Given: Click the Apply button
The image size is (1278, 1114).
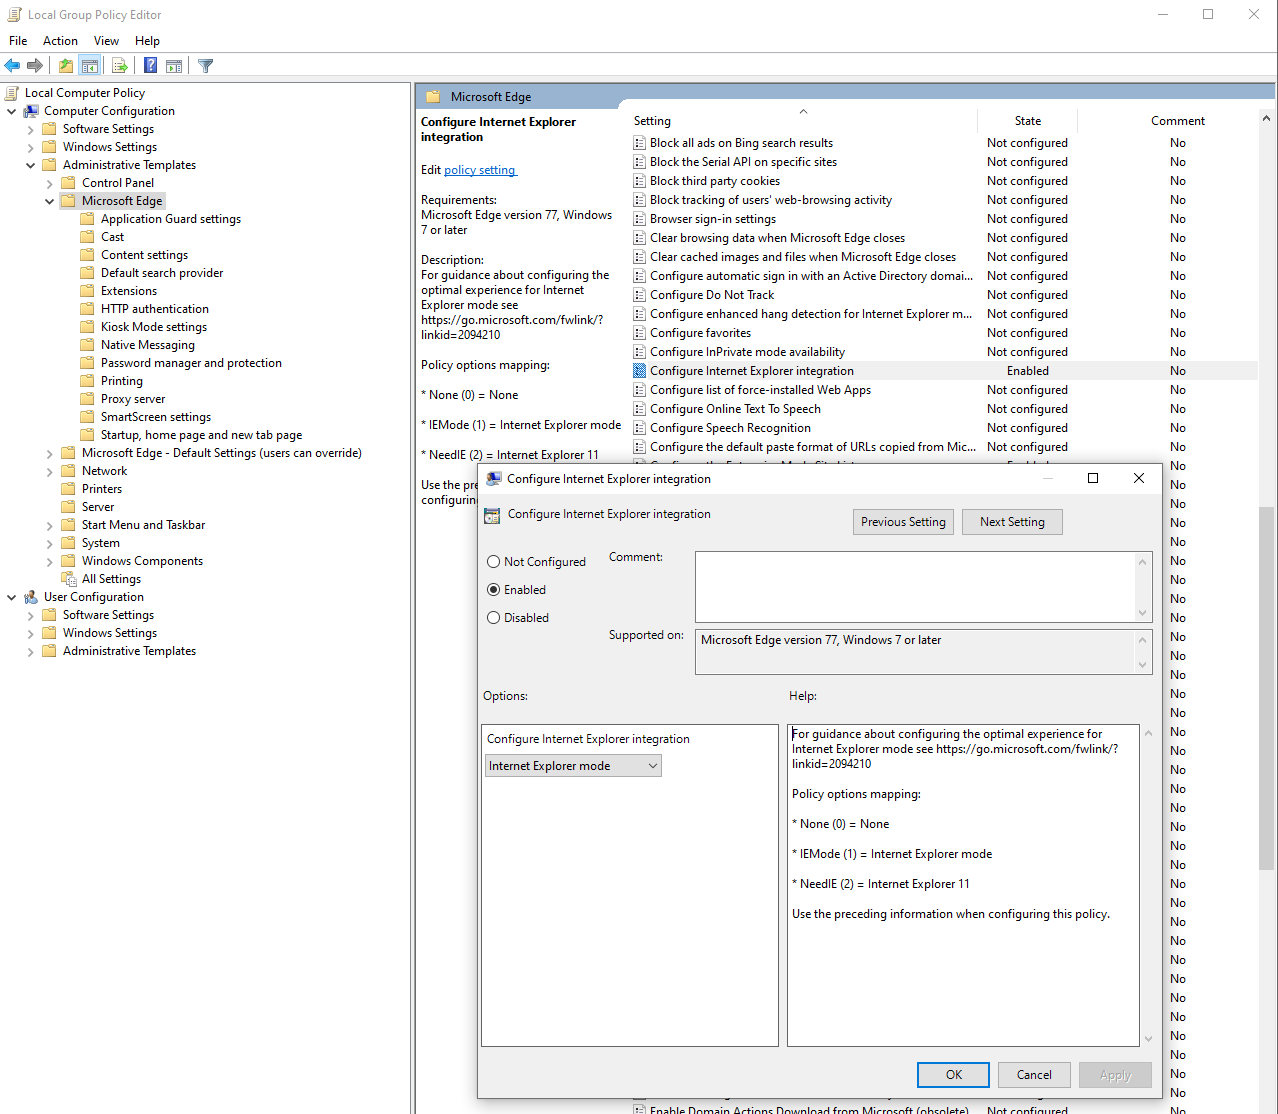Looking at the screenshot, I should click(1115, 1075).
